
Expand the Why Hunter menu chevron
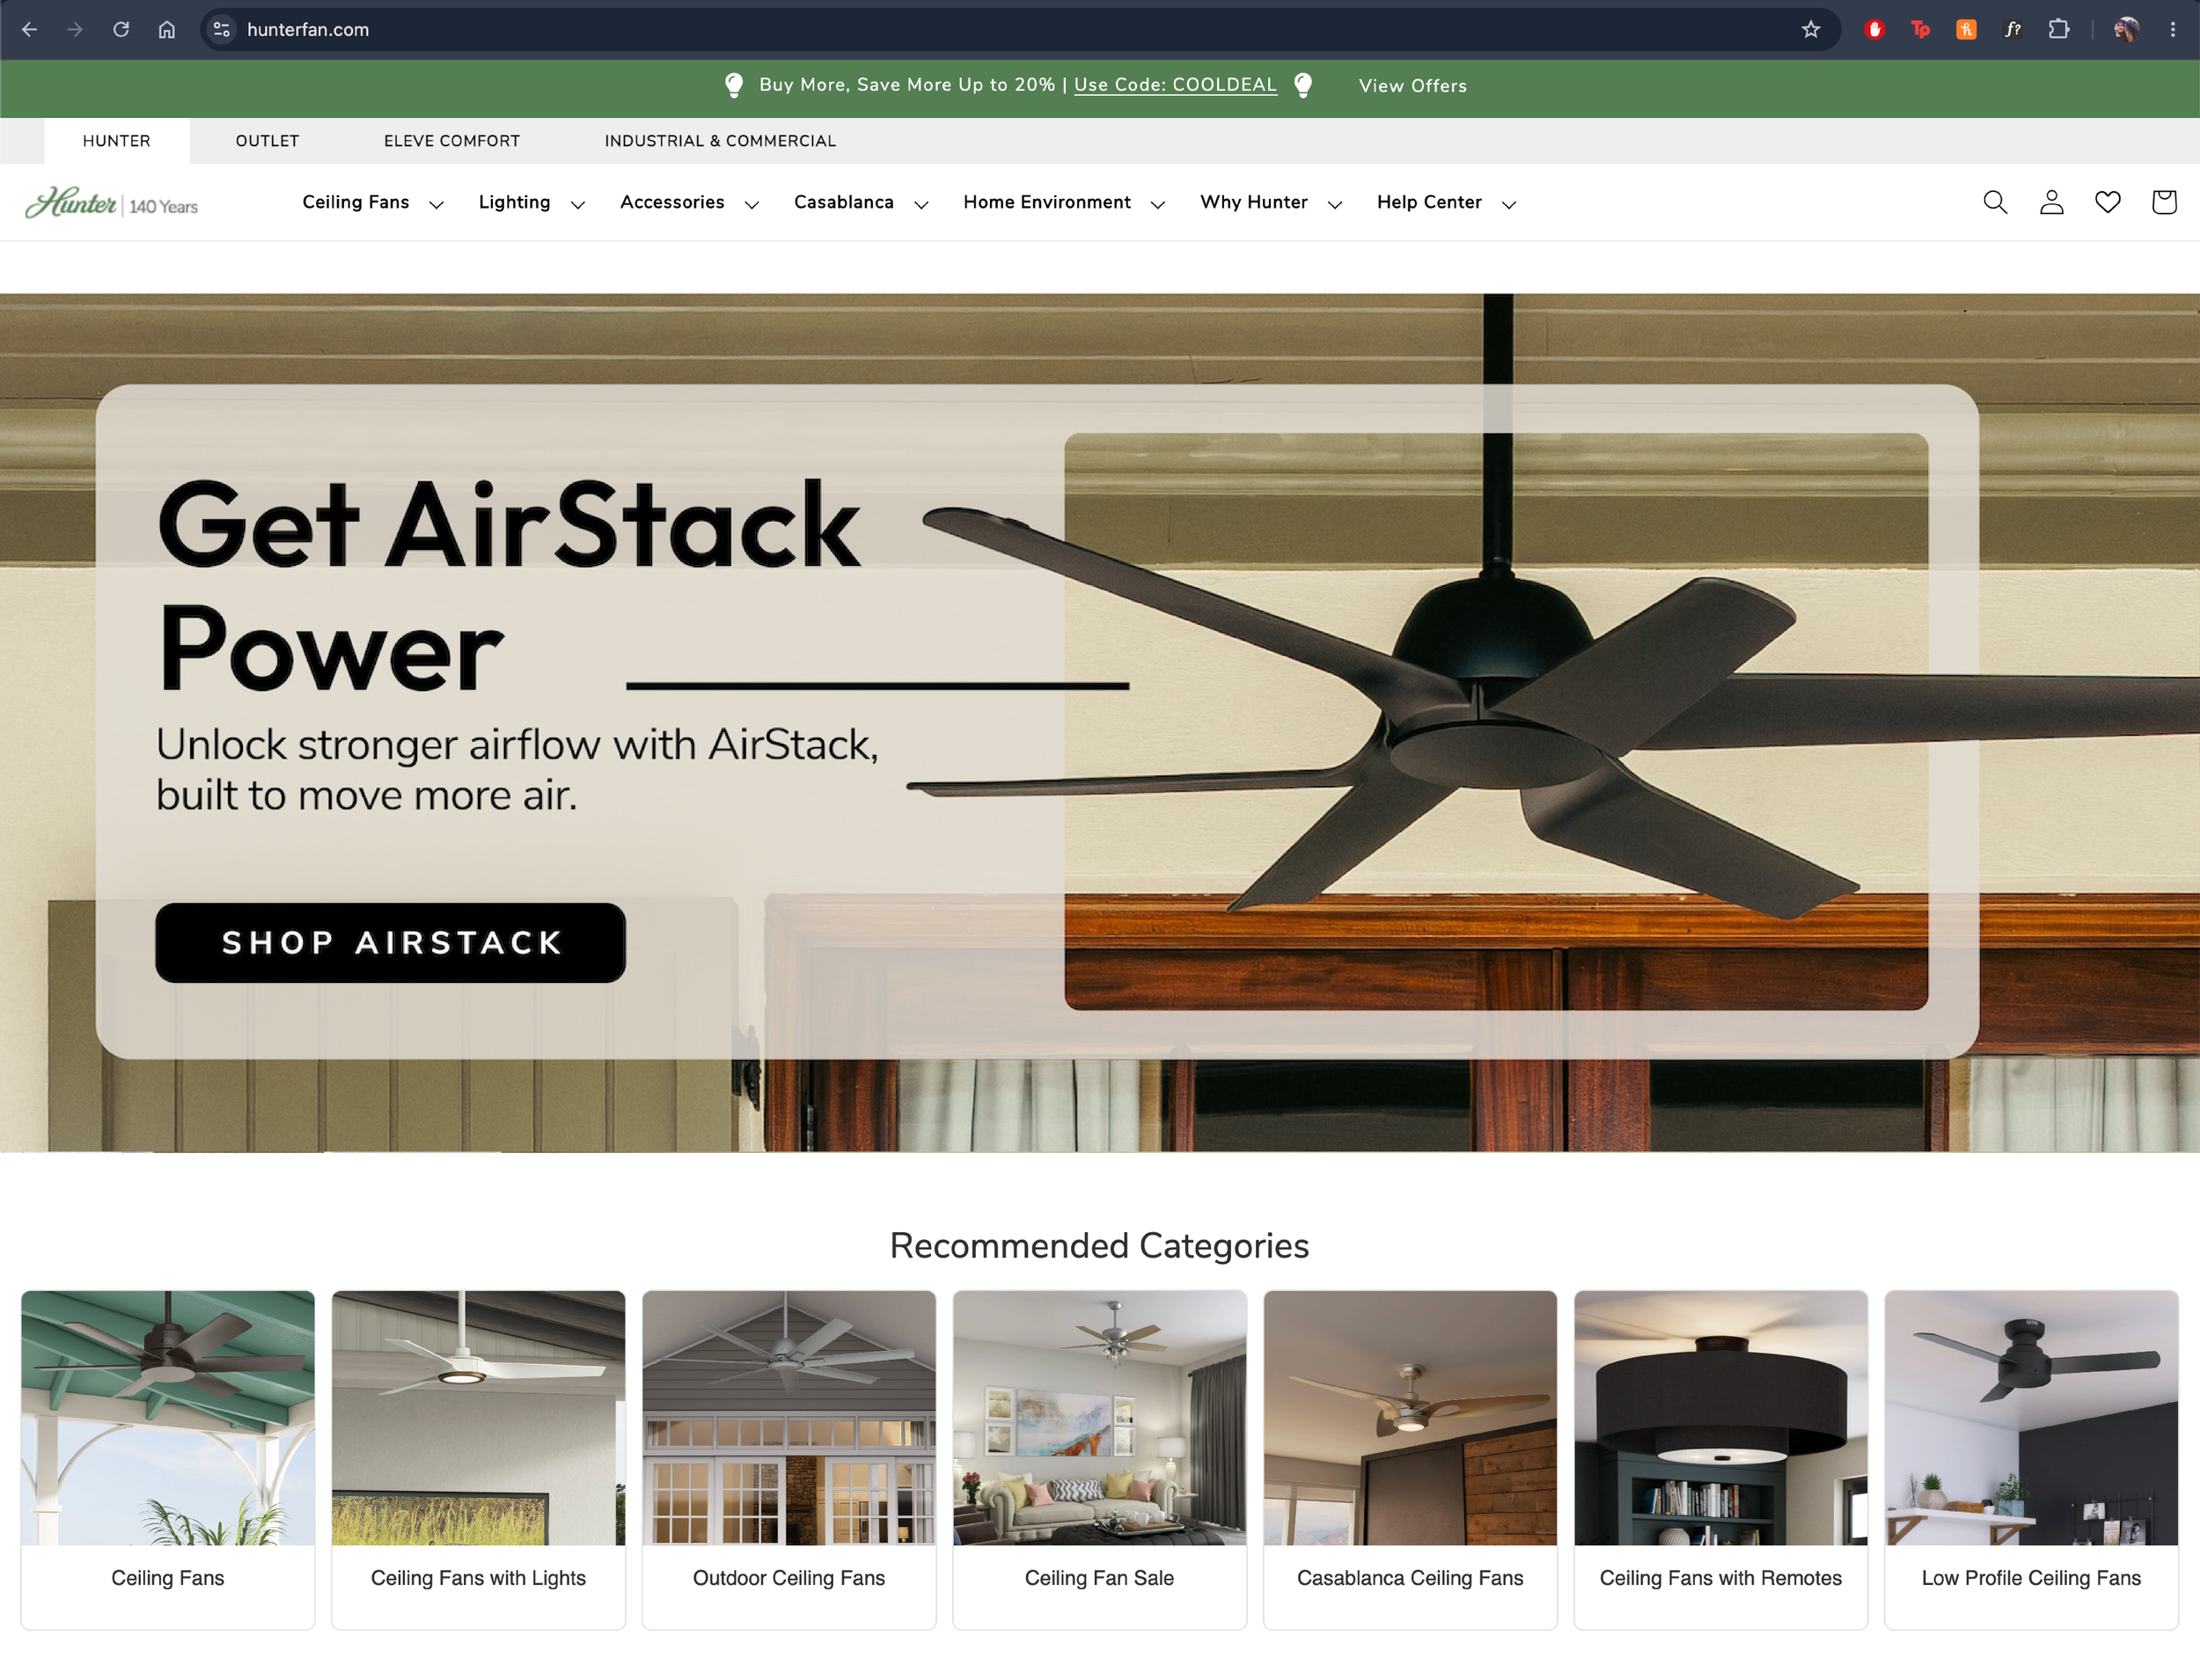point(1334,205)
